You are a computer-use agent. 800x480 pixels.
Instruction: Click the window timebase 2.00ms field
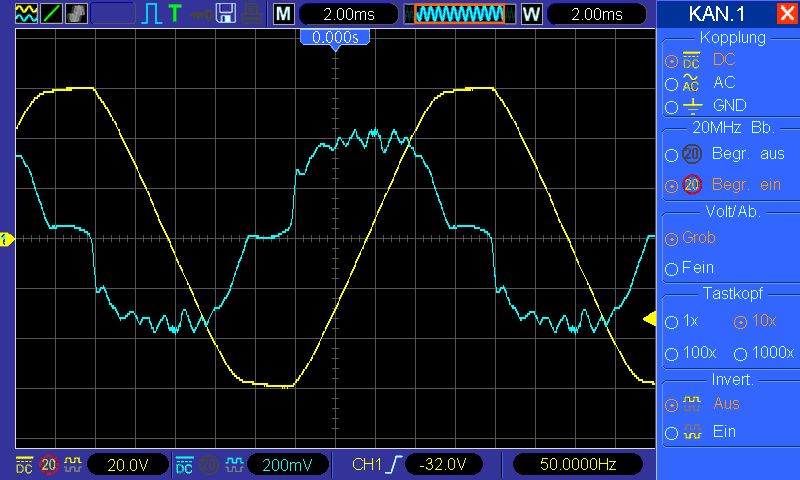tap(596, 14)
